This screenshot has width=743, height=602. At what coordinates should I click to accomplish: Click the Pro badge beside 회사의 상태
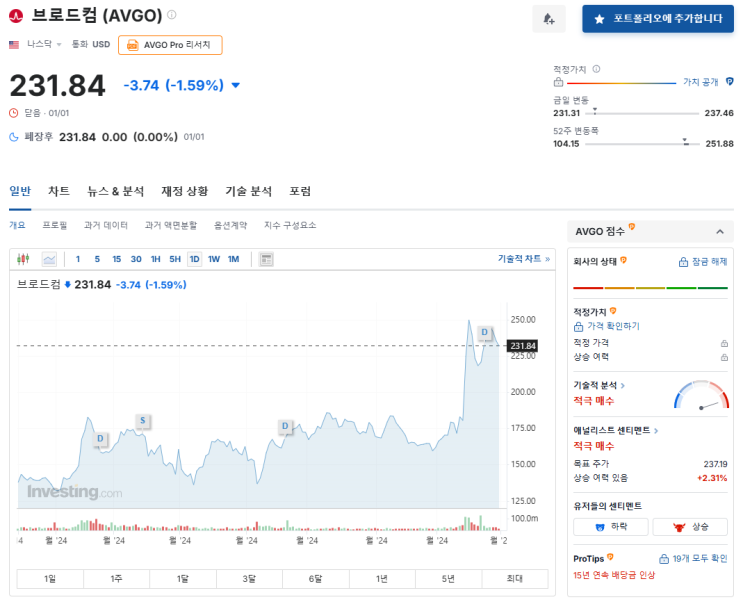(x=624, y=260)
